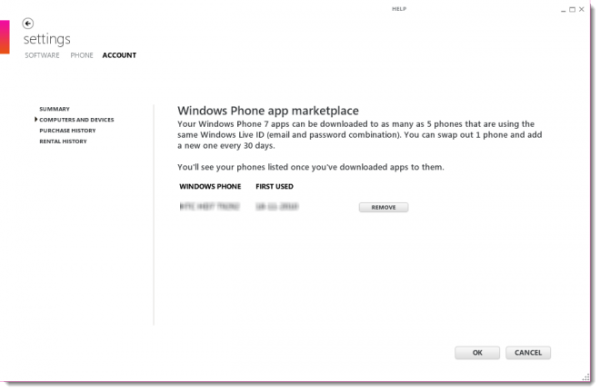Close the settings window
The image size is (600, 391).
click(x=582, y=9)
